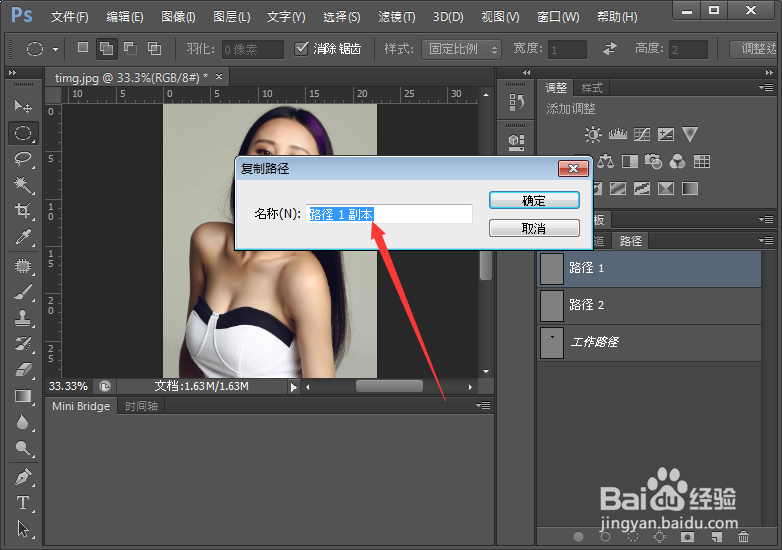Select the 路径 2 row
This screenshot has height=550, width=782.
650,305
